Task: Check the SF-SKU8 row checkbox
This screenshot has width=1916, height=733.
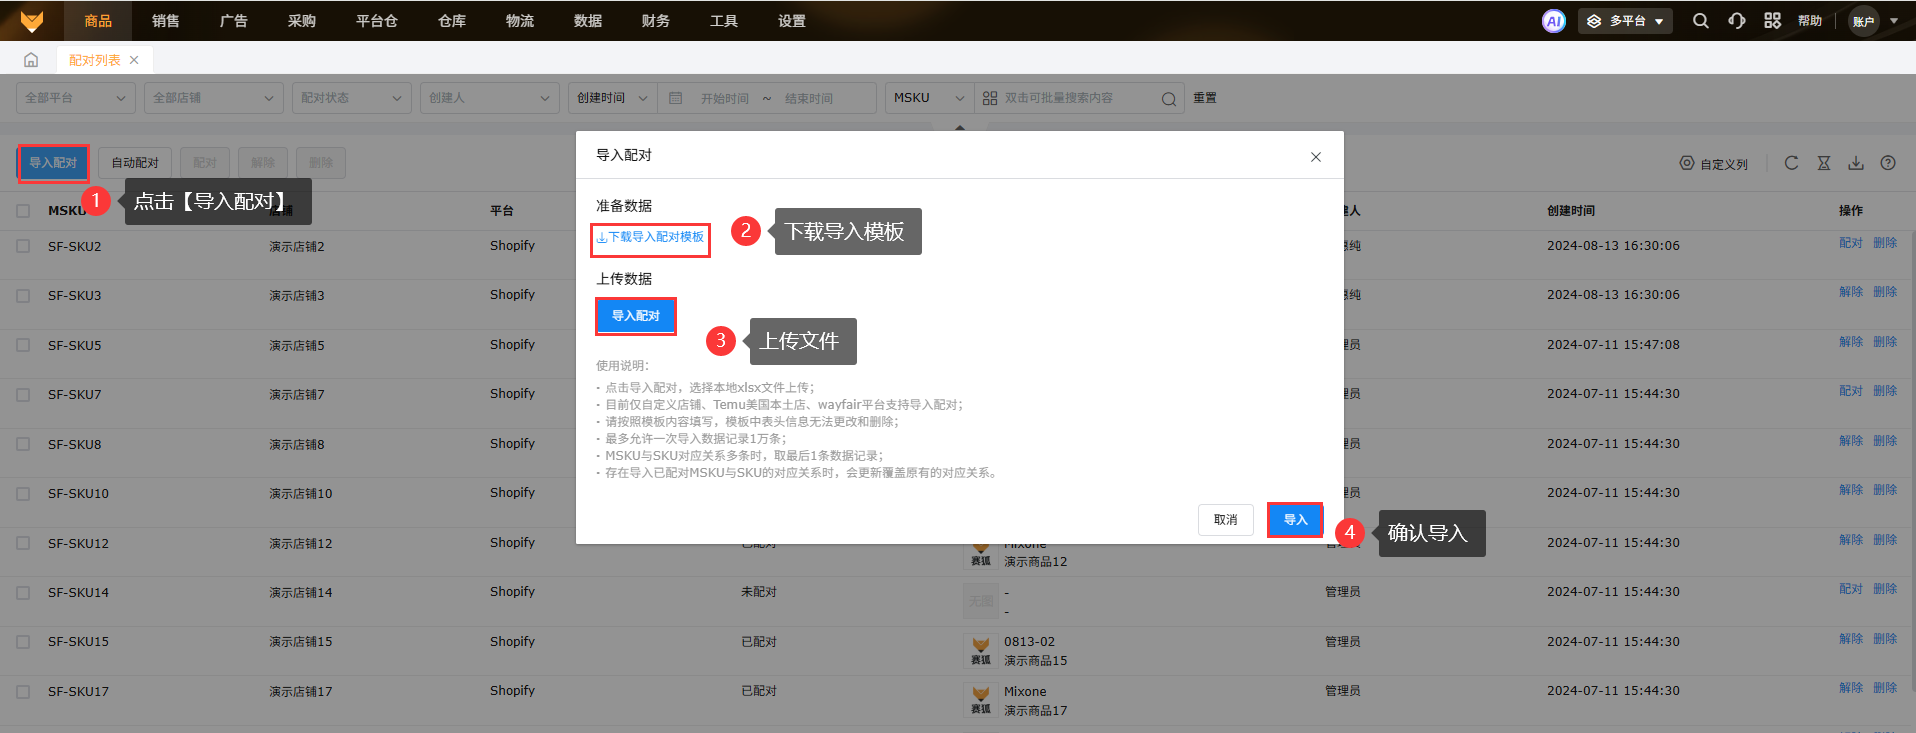Action: click(23, 444)
